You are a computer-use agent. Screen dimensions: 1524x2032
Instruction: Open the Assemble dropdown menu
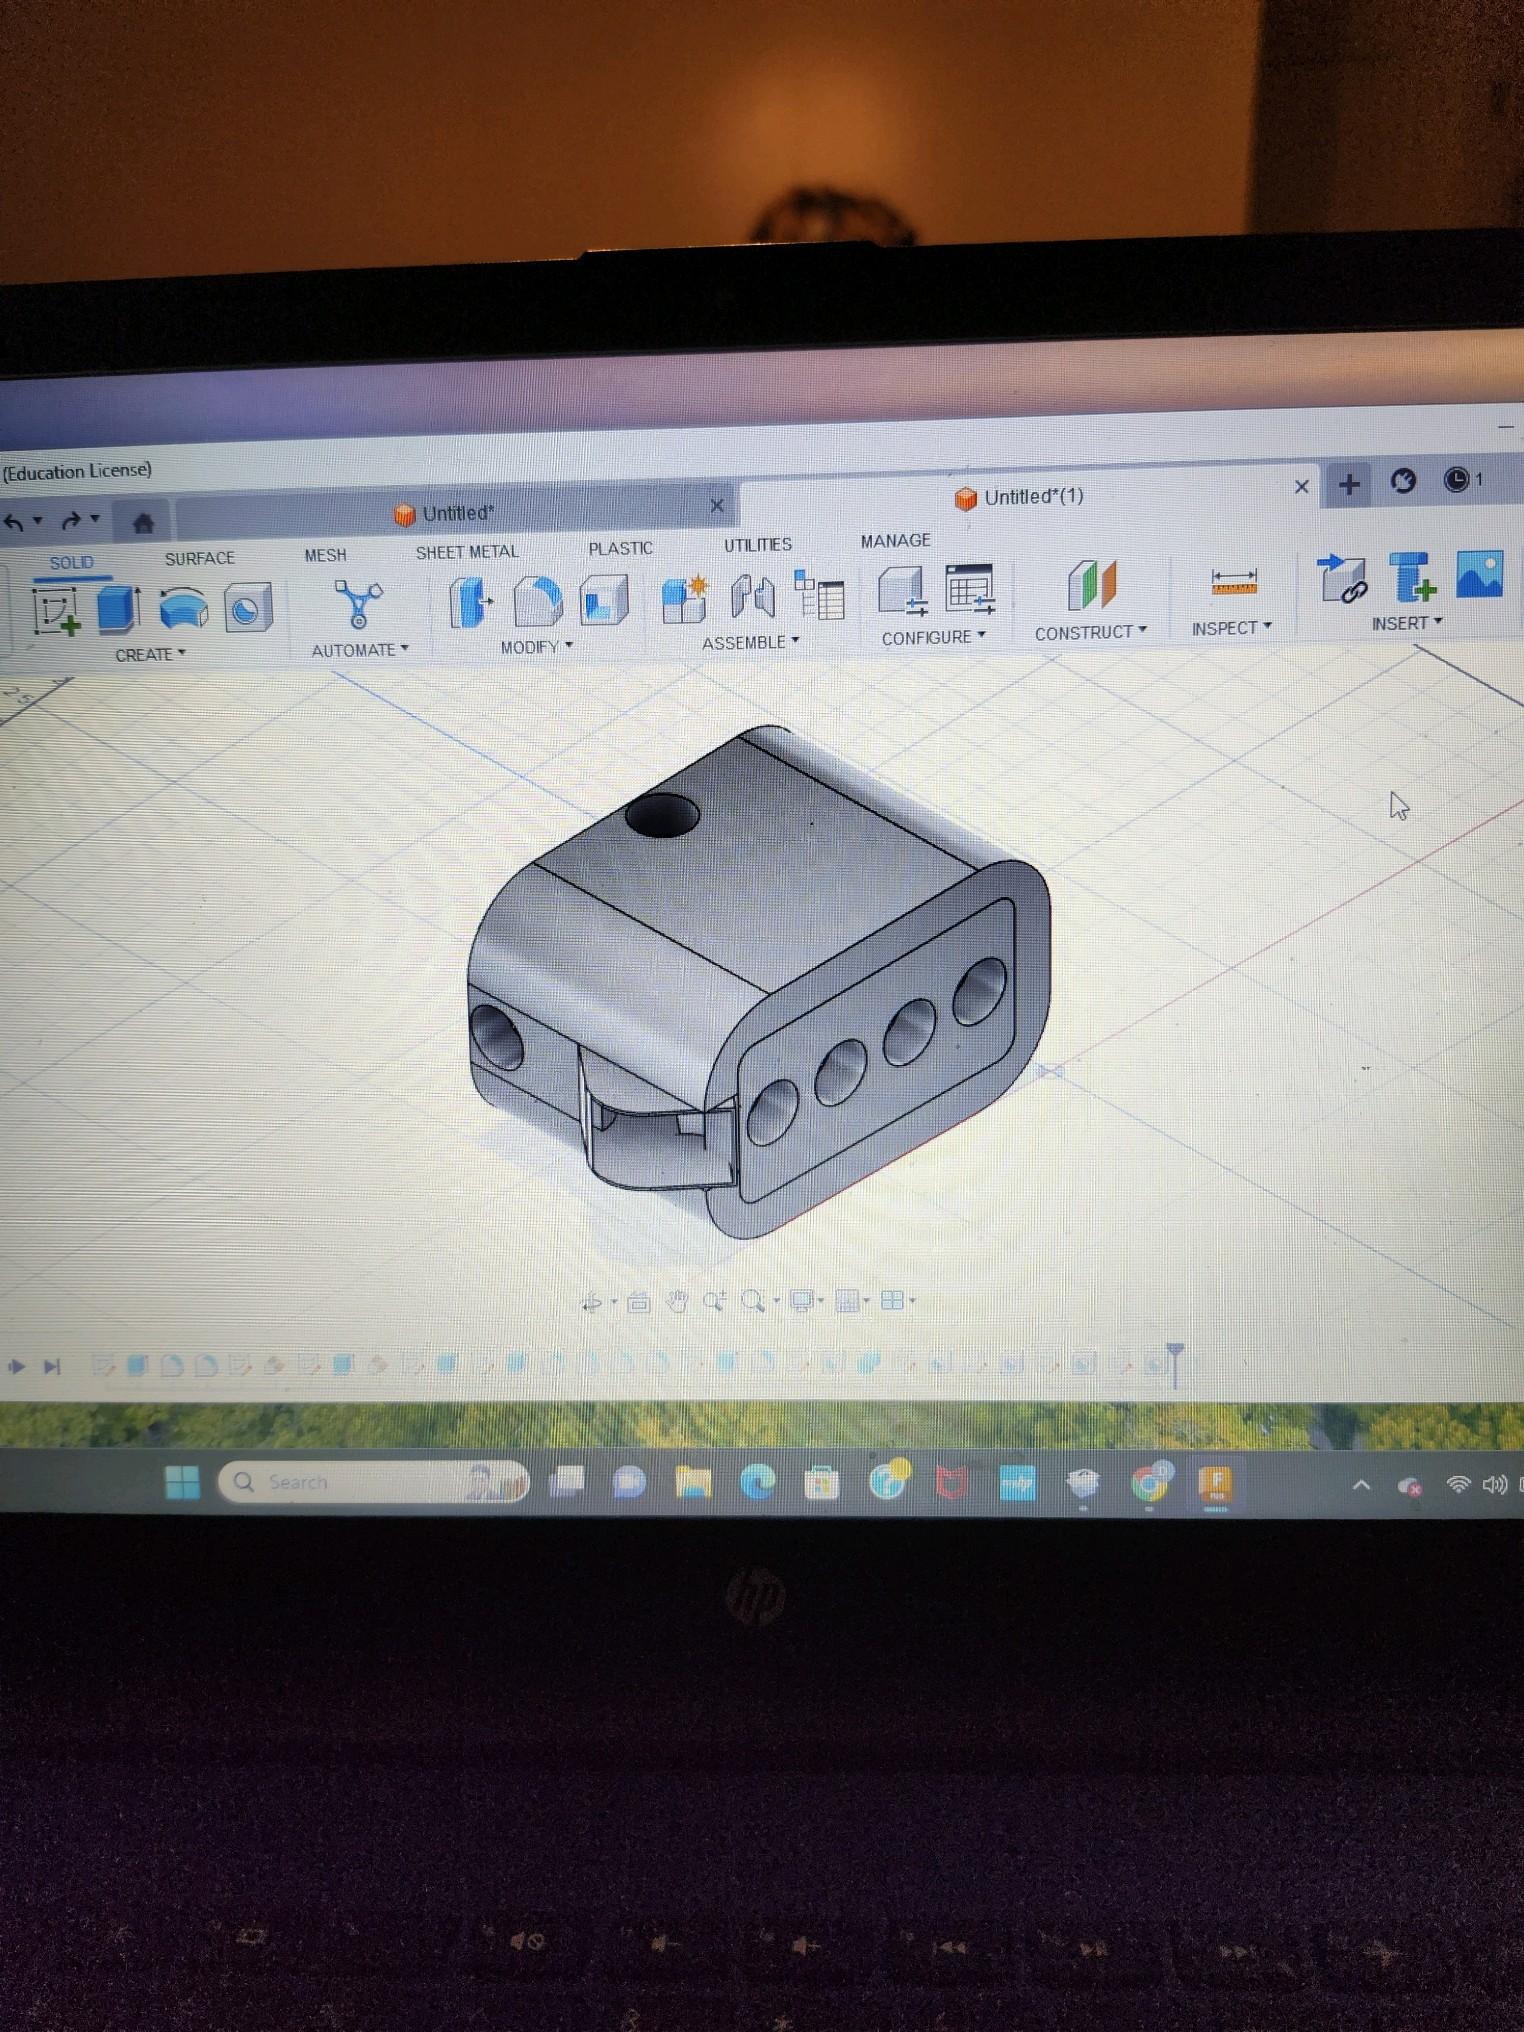coord(751,642)
